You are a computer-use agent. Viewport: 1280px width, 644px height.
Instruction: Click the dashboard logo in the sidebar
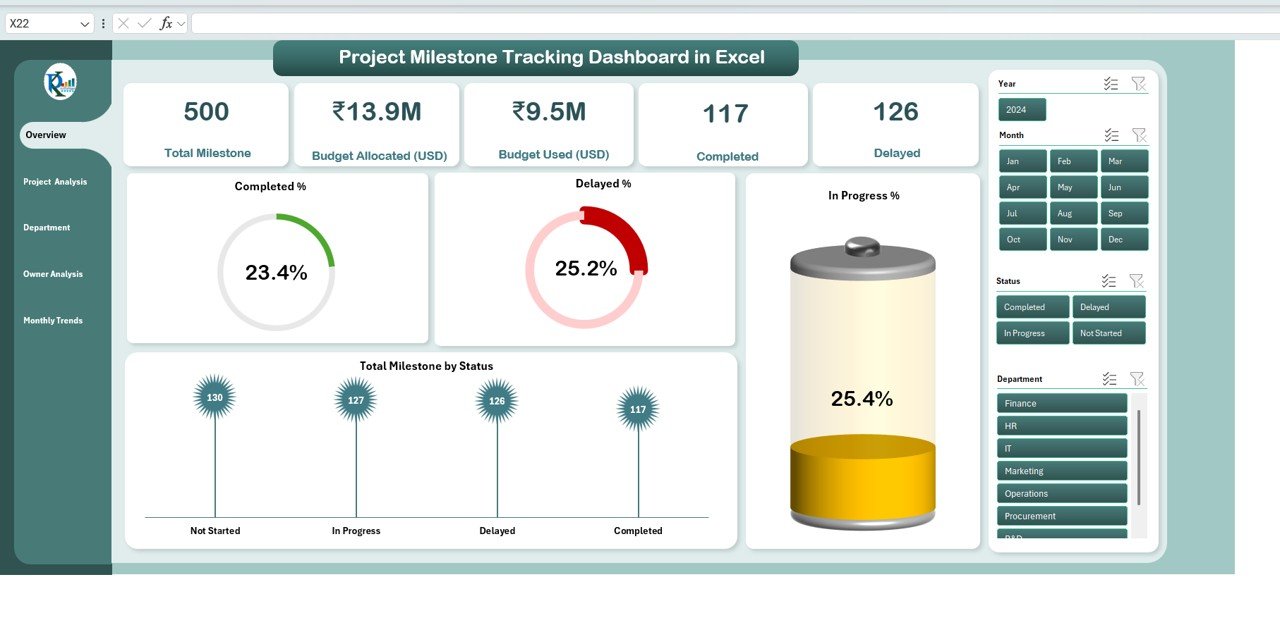pyautogui.click(x=60, y=83)
